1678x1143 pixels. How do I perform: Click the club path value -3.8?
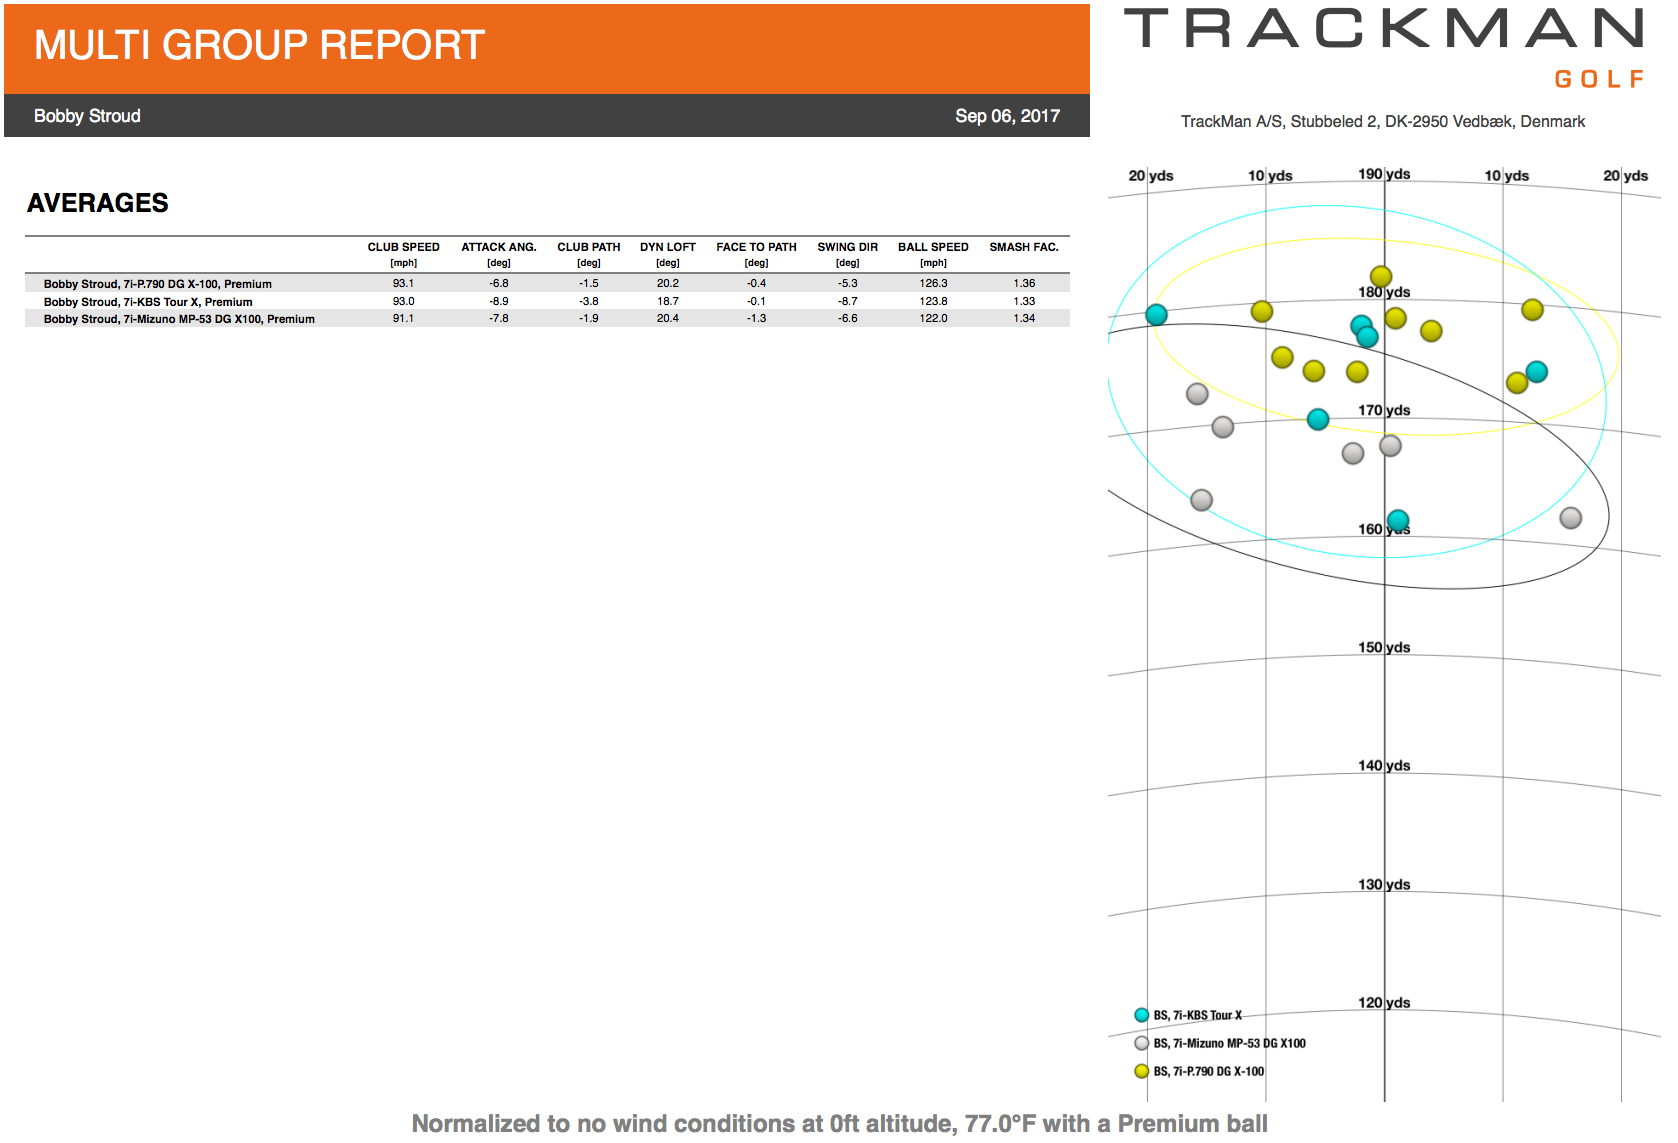(x=589, y=301)
